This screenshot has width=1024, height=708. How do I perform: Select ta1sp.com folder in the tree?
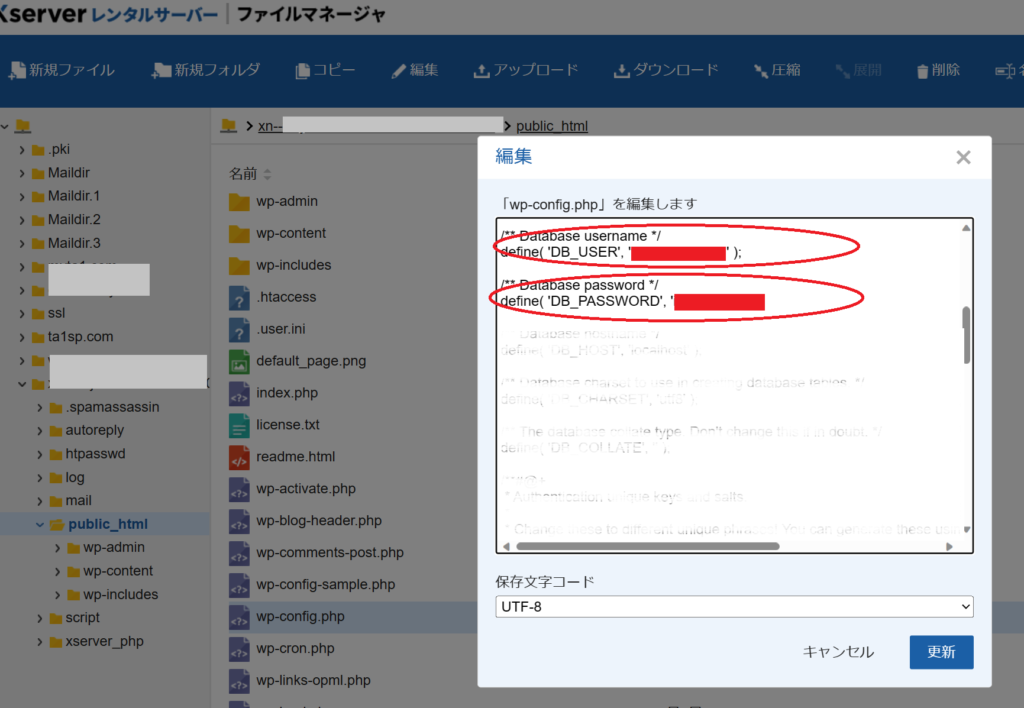[80, 337]
